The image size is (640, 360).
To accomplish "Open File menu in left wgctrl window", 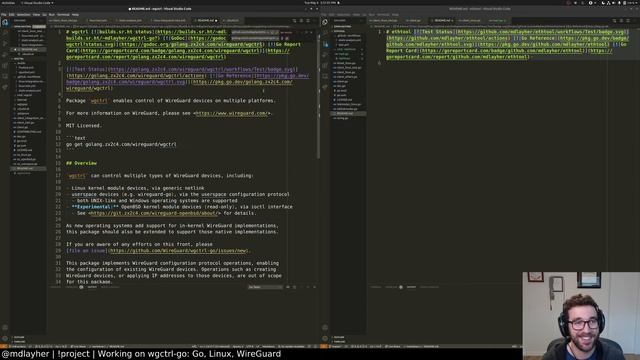I will tap(3, 15).
